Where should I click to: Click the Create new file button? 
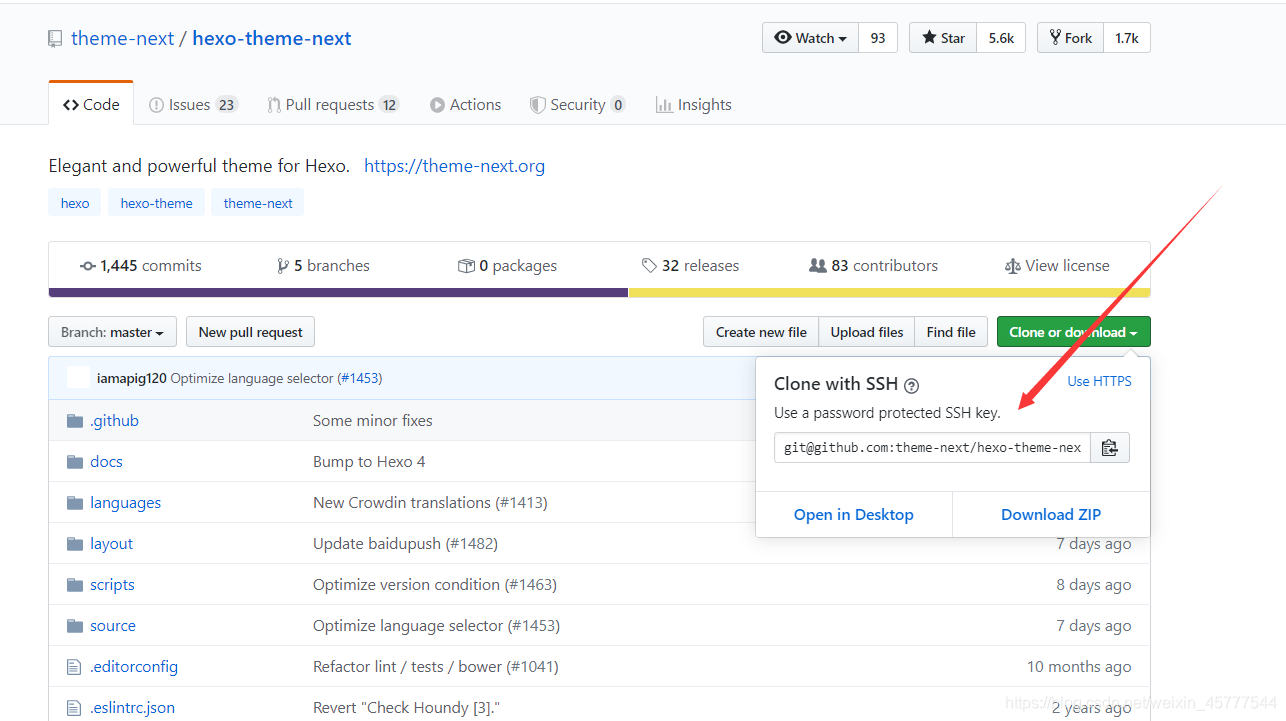coord(761,332)
